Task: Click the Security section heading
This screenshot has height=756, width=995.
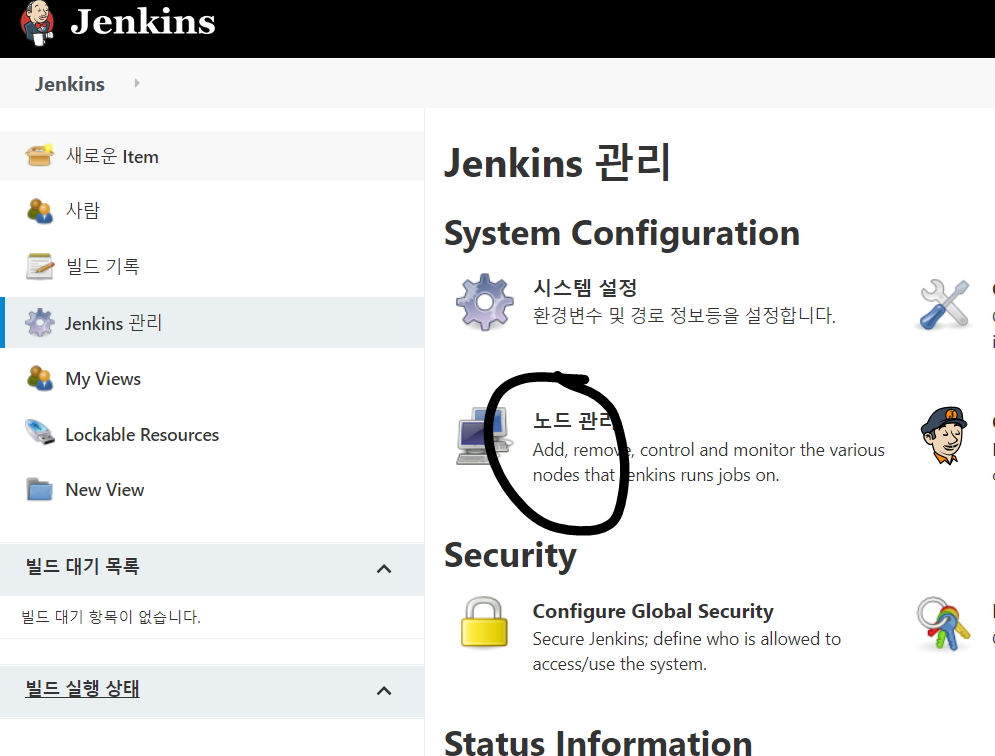Action: (x=510, y=555)
